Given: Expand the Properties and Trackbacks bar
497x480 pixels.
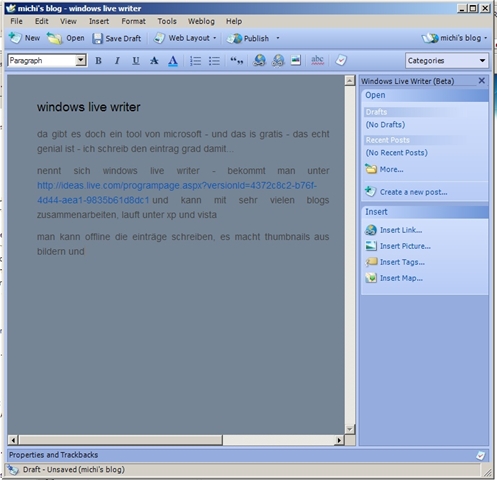Looking at the screenshot, I should (x=247, y=455).
